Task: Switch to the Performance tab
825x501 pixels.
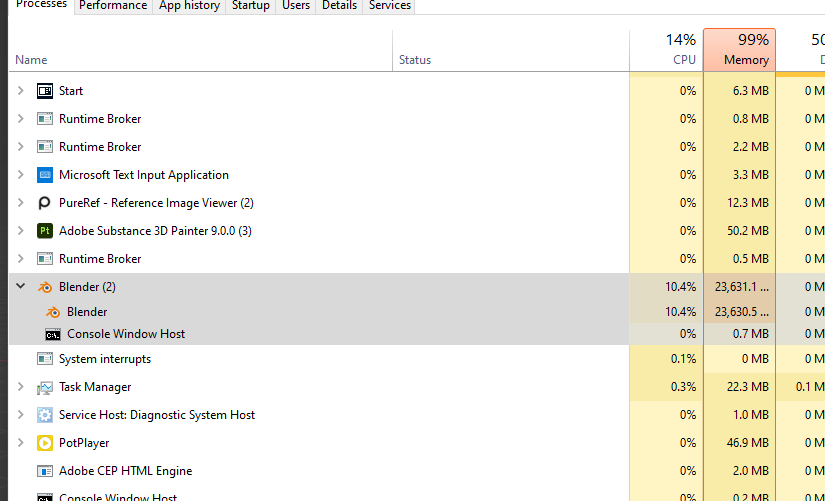Action: click(x=113, y=6)
